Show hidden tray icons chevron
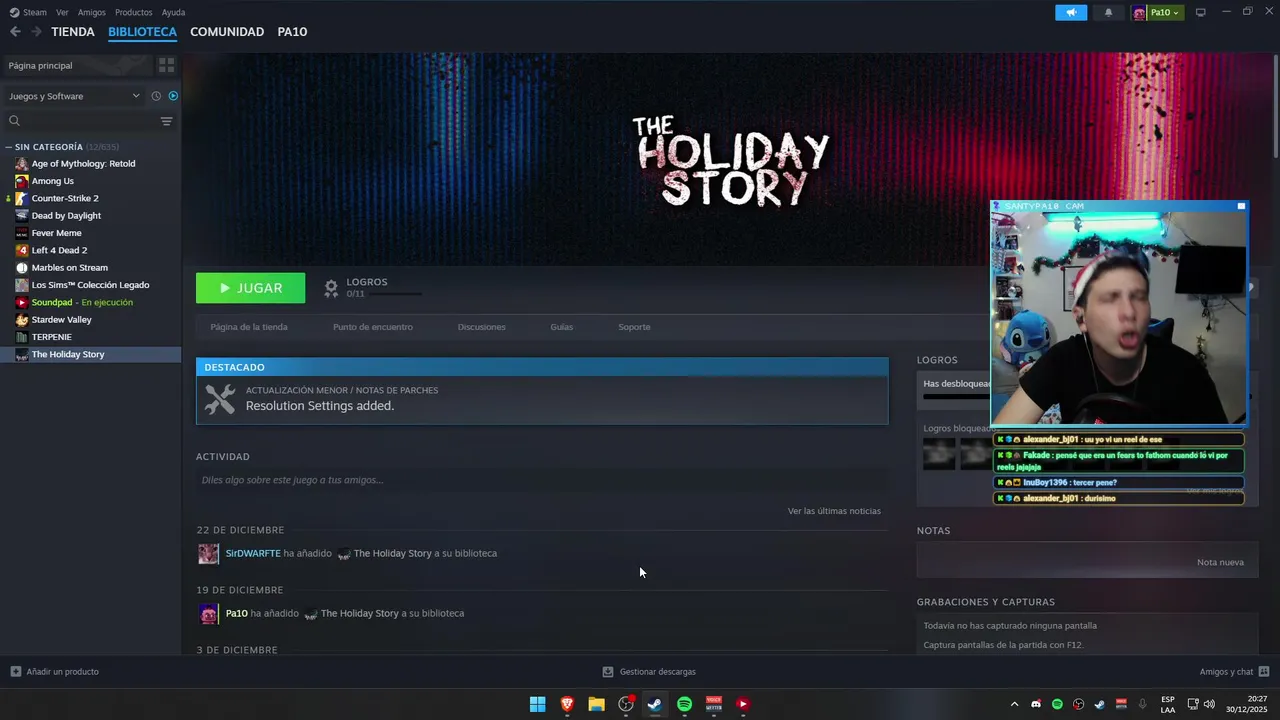This screenshot has width=1280, height=720. (x=1014, y=704)
